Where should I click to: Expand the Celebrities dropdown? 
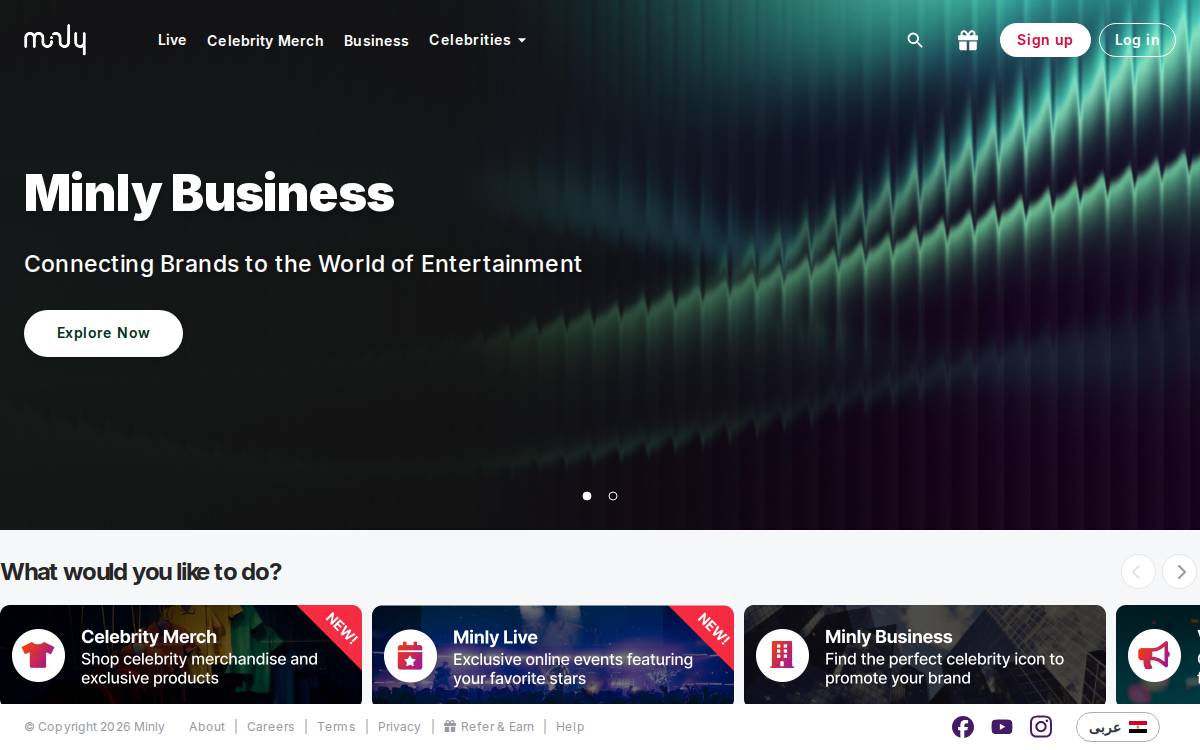point(477,40)
